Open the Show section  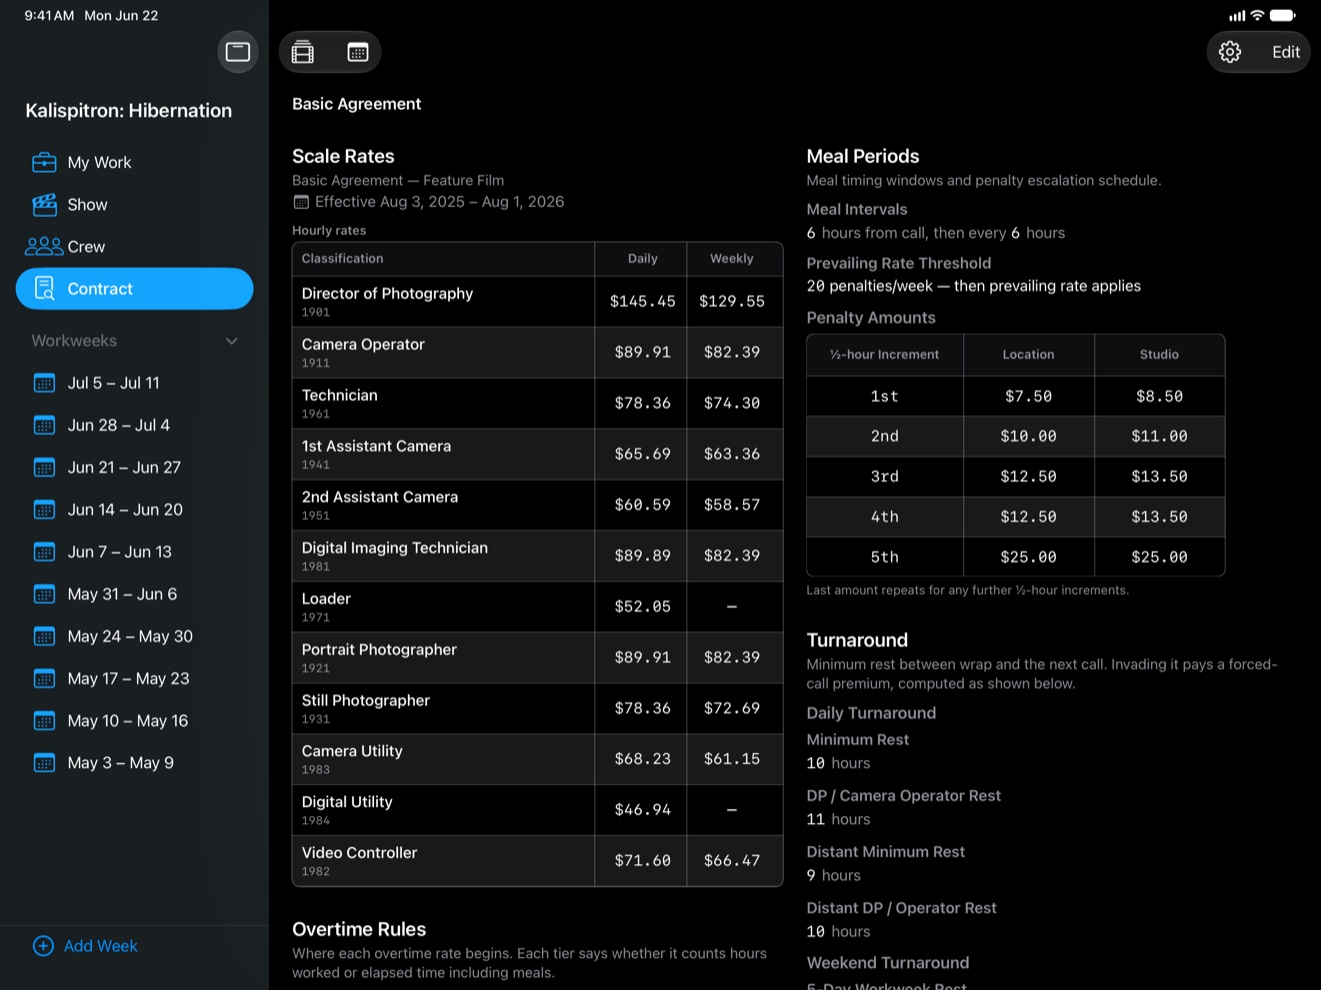(x=135, y=204)
